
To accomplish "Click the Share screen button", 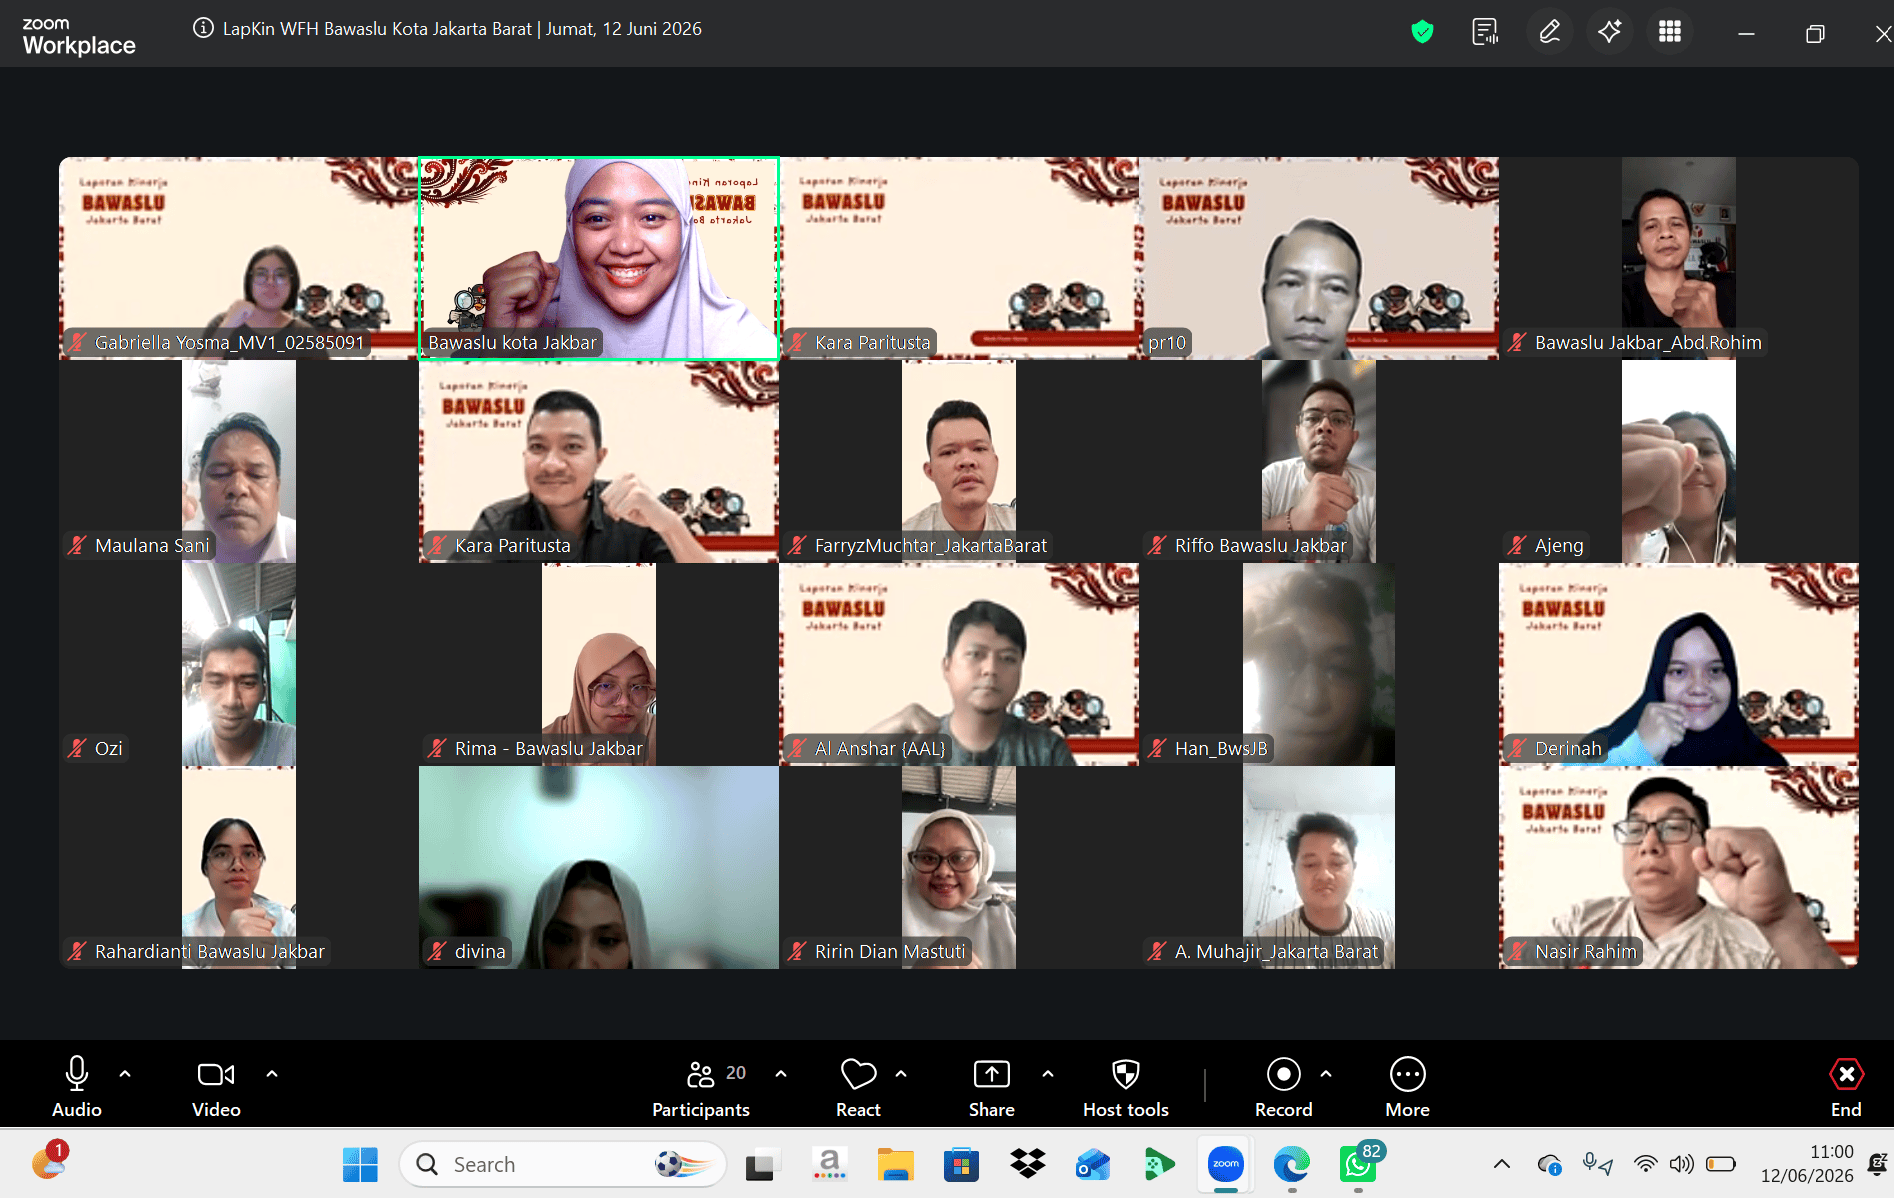I will point(991,1087).
